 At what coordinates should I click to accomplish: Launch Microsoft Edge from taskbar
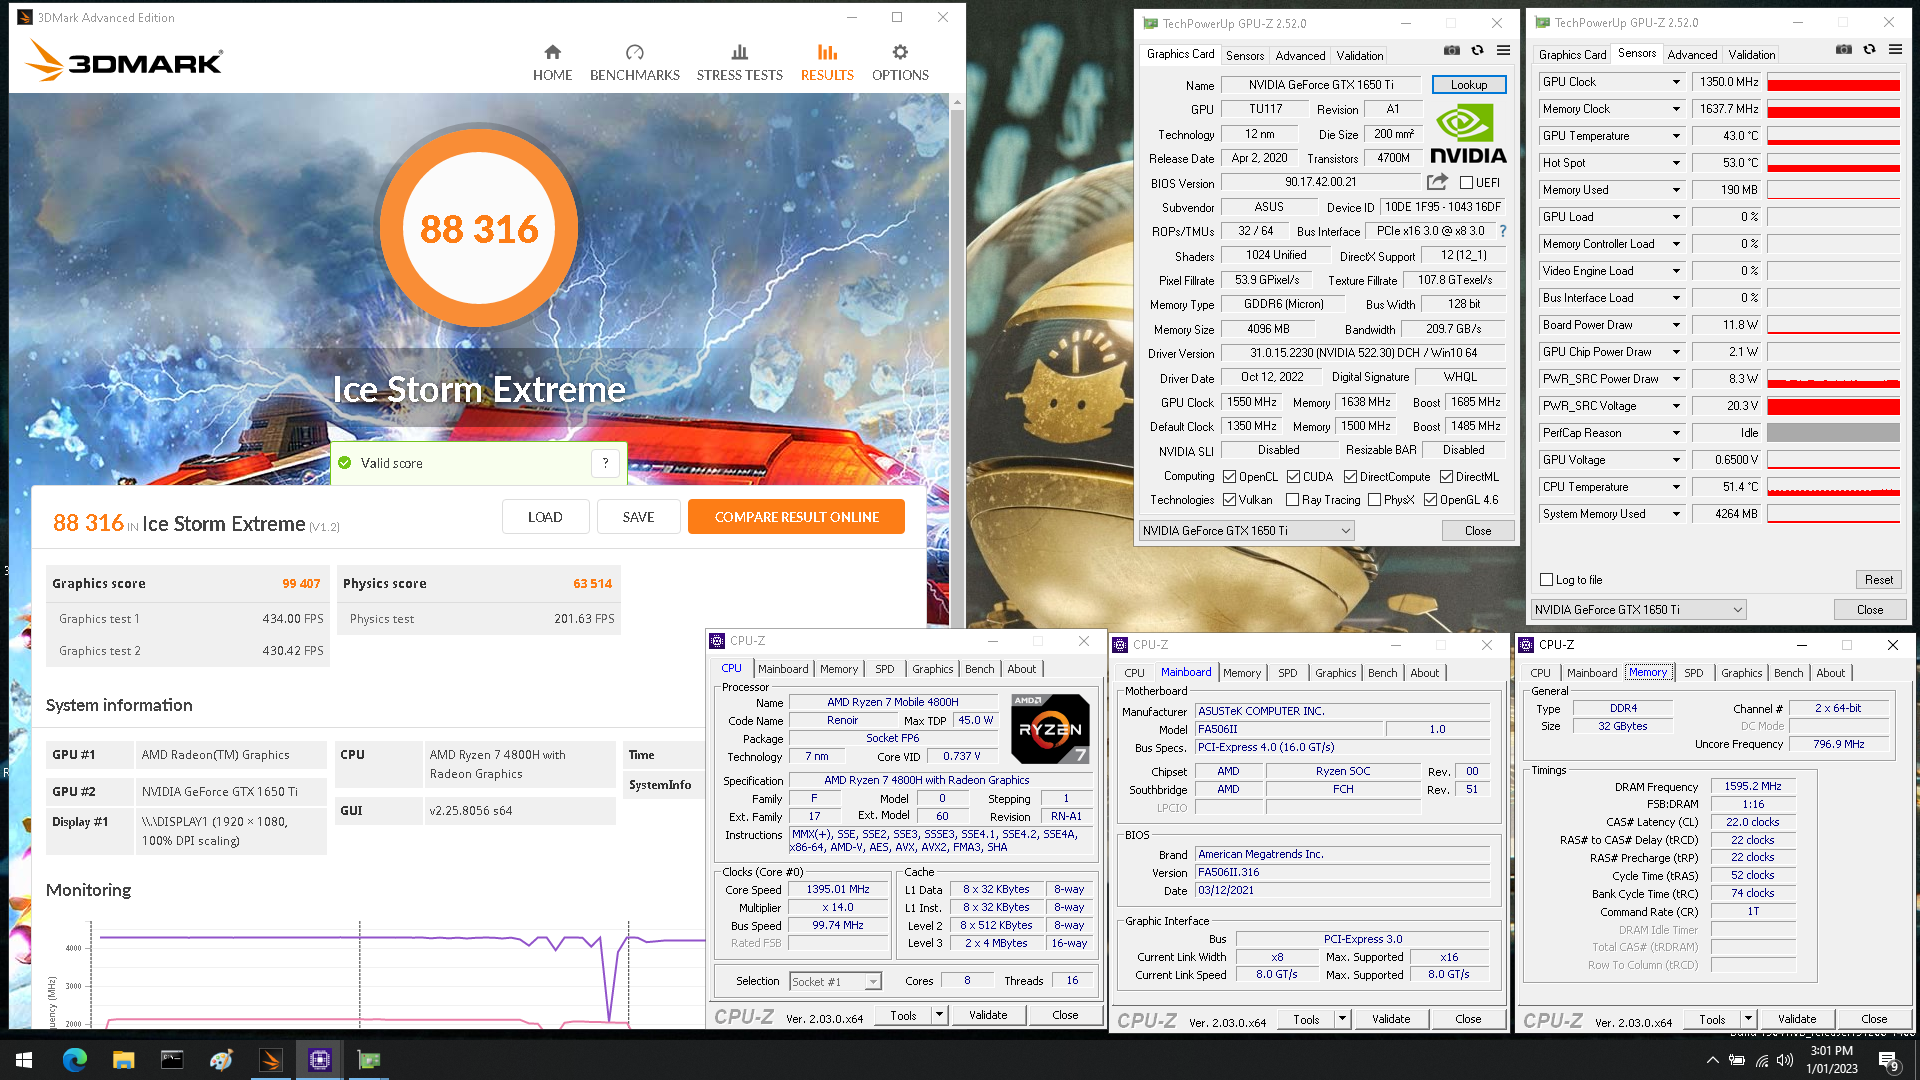(x=75, y=1060)
